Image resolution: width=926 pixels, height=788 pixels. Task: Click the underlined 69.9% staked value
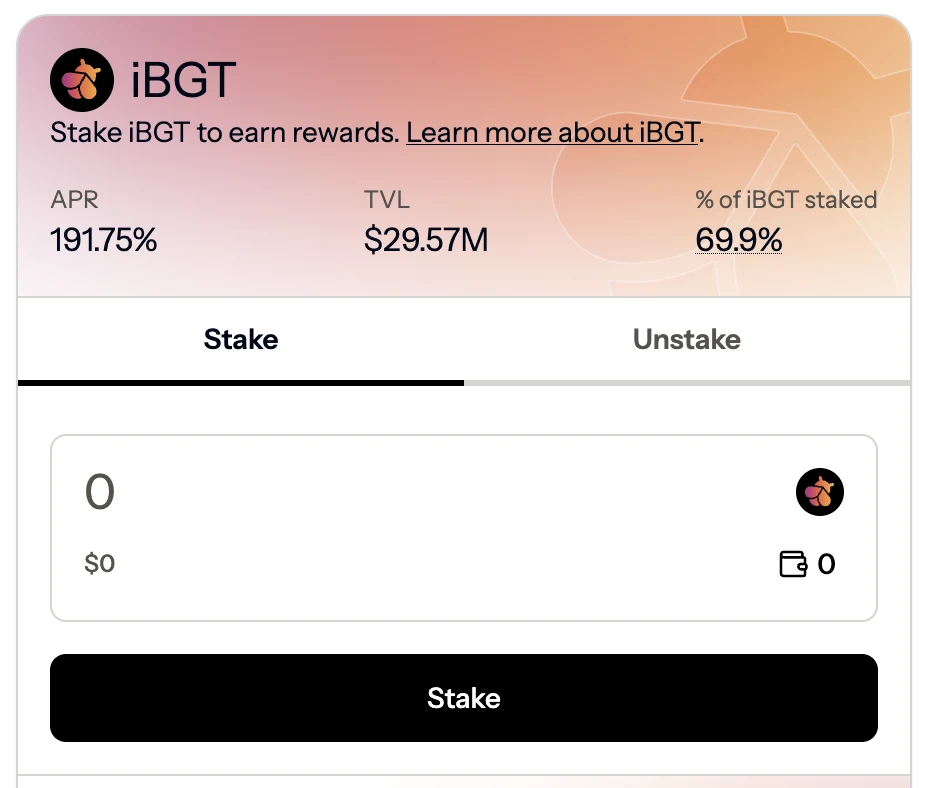(738, 240)
